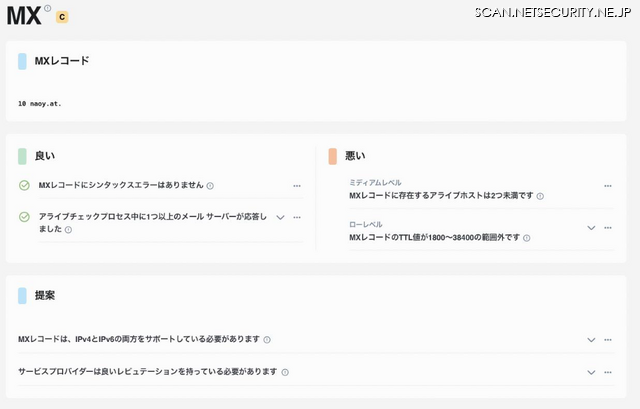Click the medium-level alive host warning text
Screen dimensions: 640x409
click(441, 196)
